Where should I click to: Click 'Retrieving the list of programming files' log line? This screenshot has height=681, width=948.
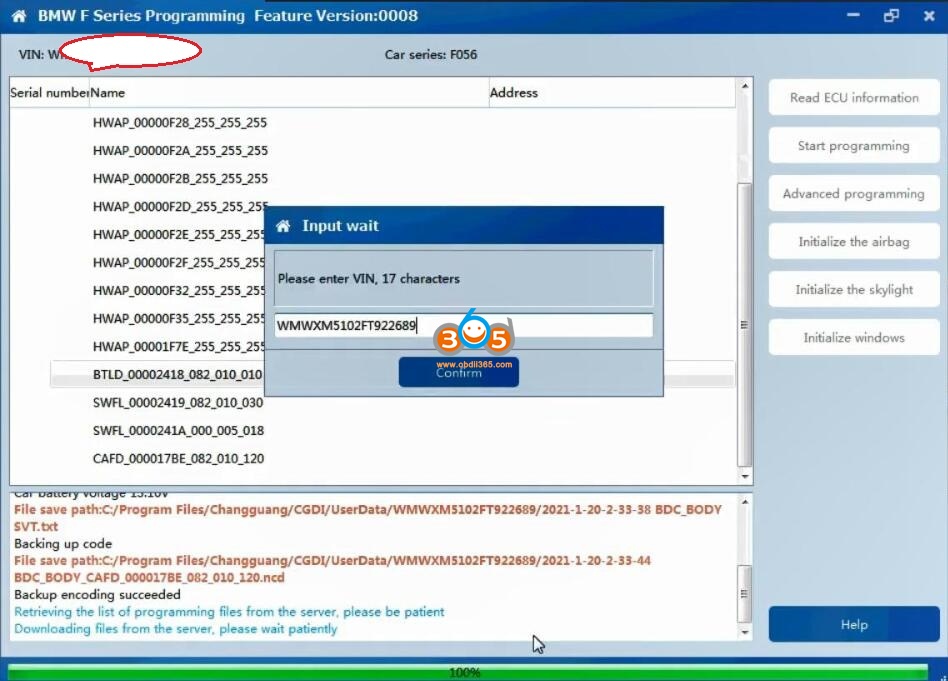click(x=229, y=611)
